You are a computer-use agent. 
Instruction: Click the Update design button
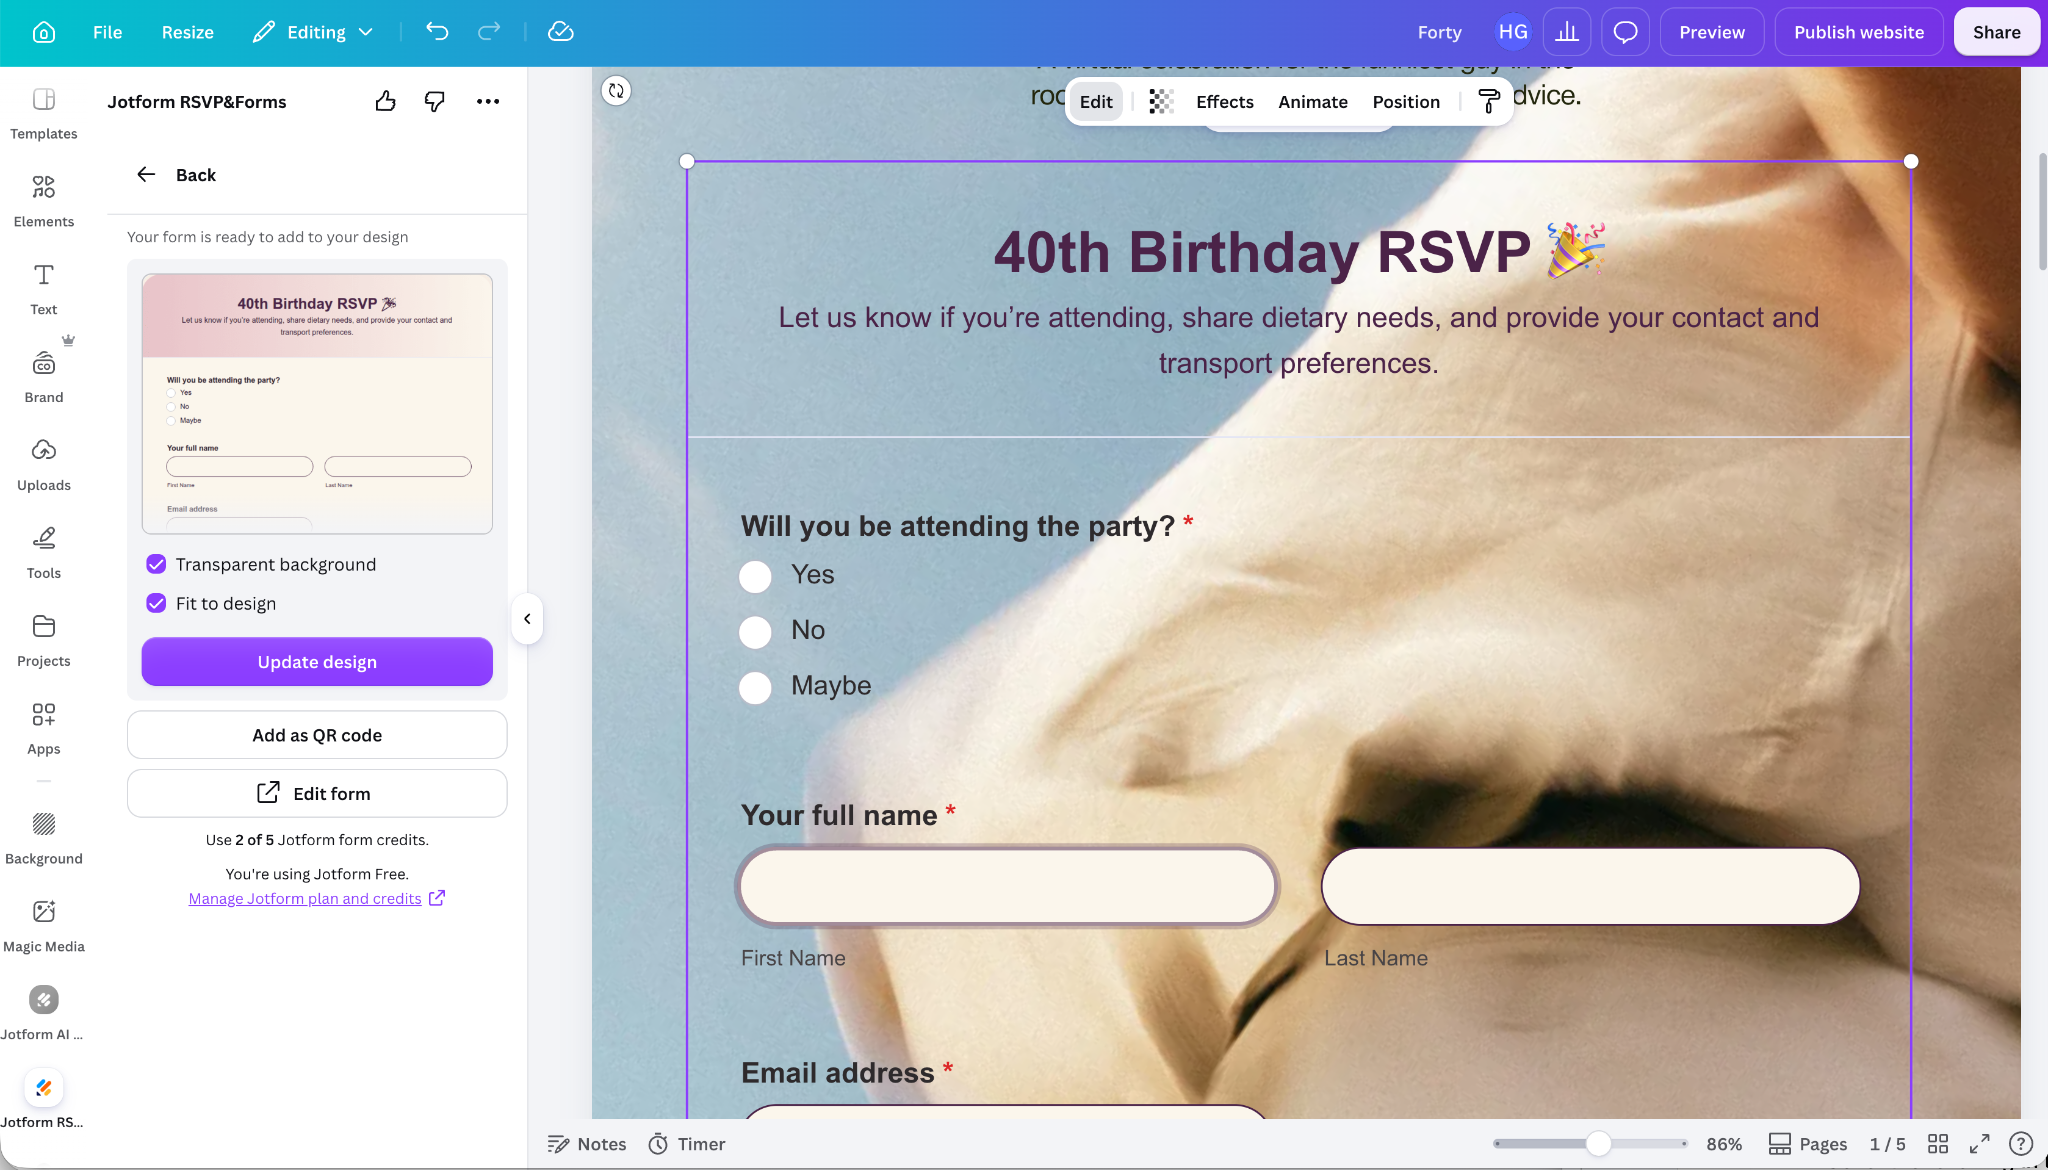click(317, 662)
